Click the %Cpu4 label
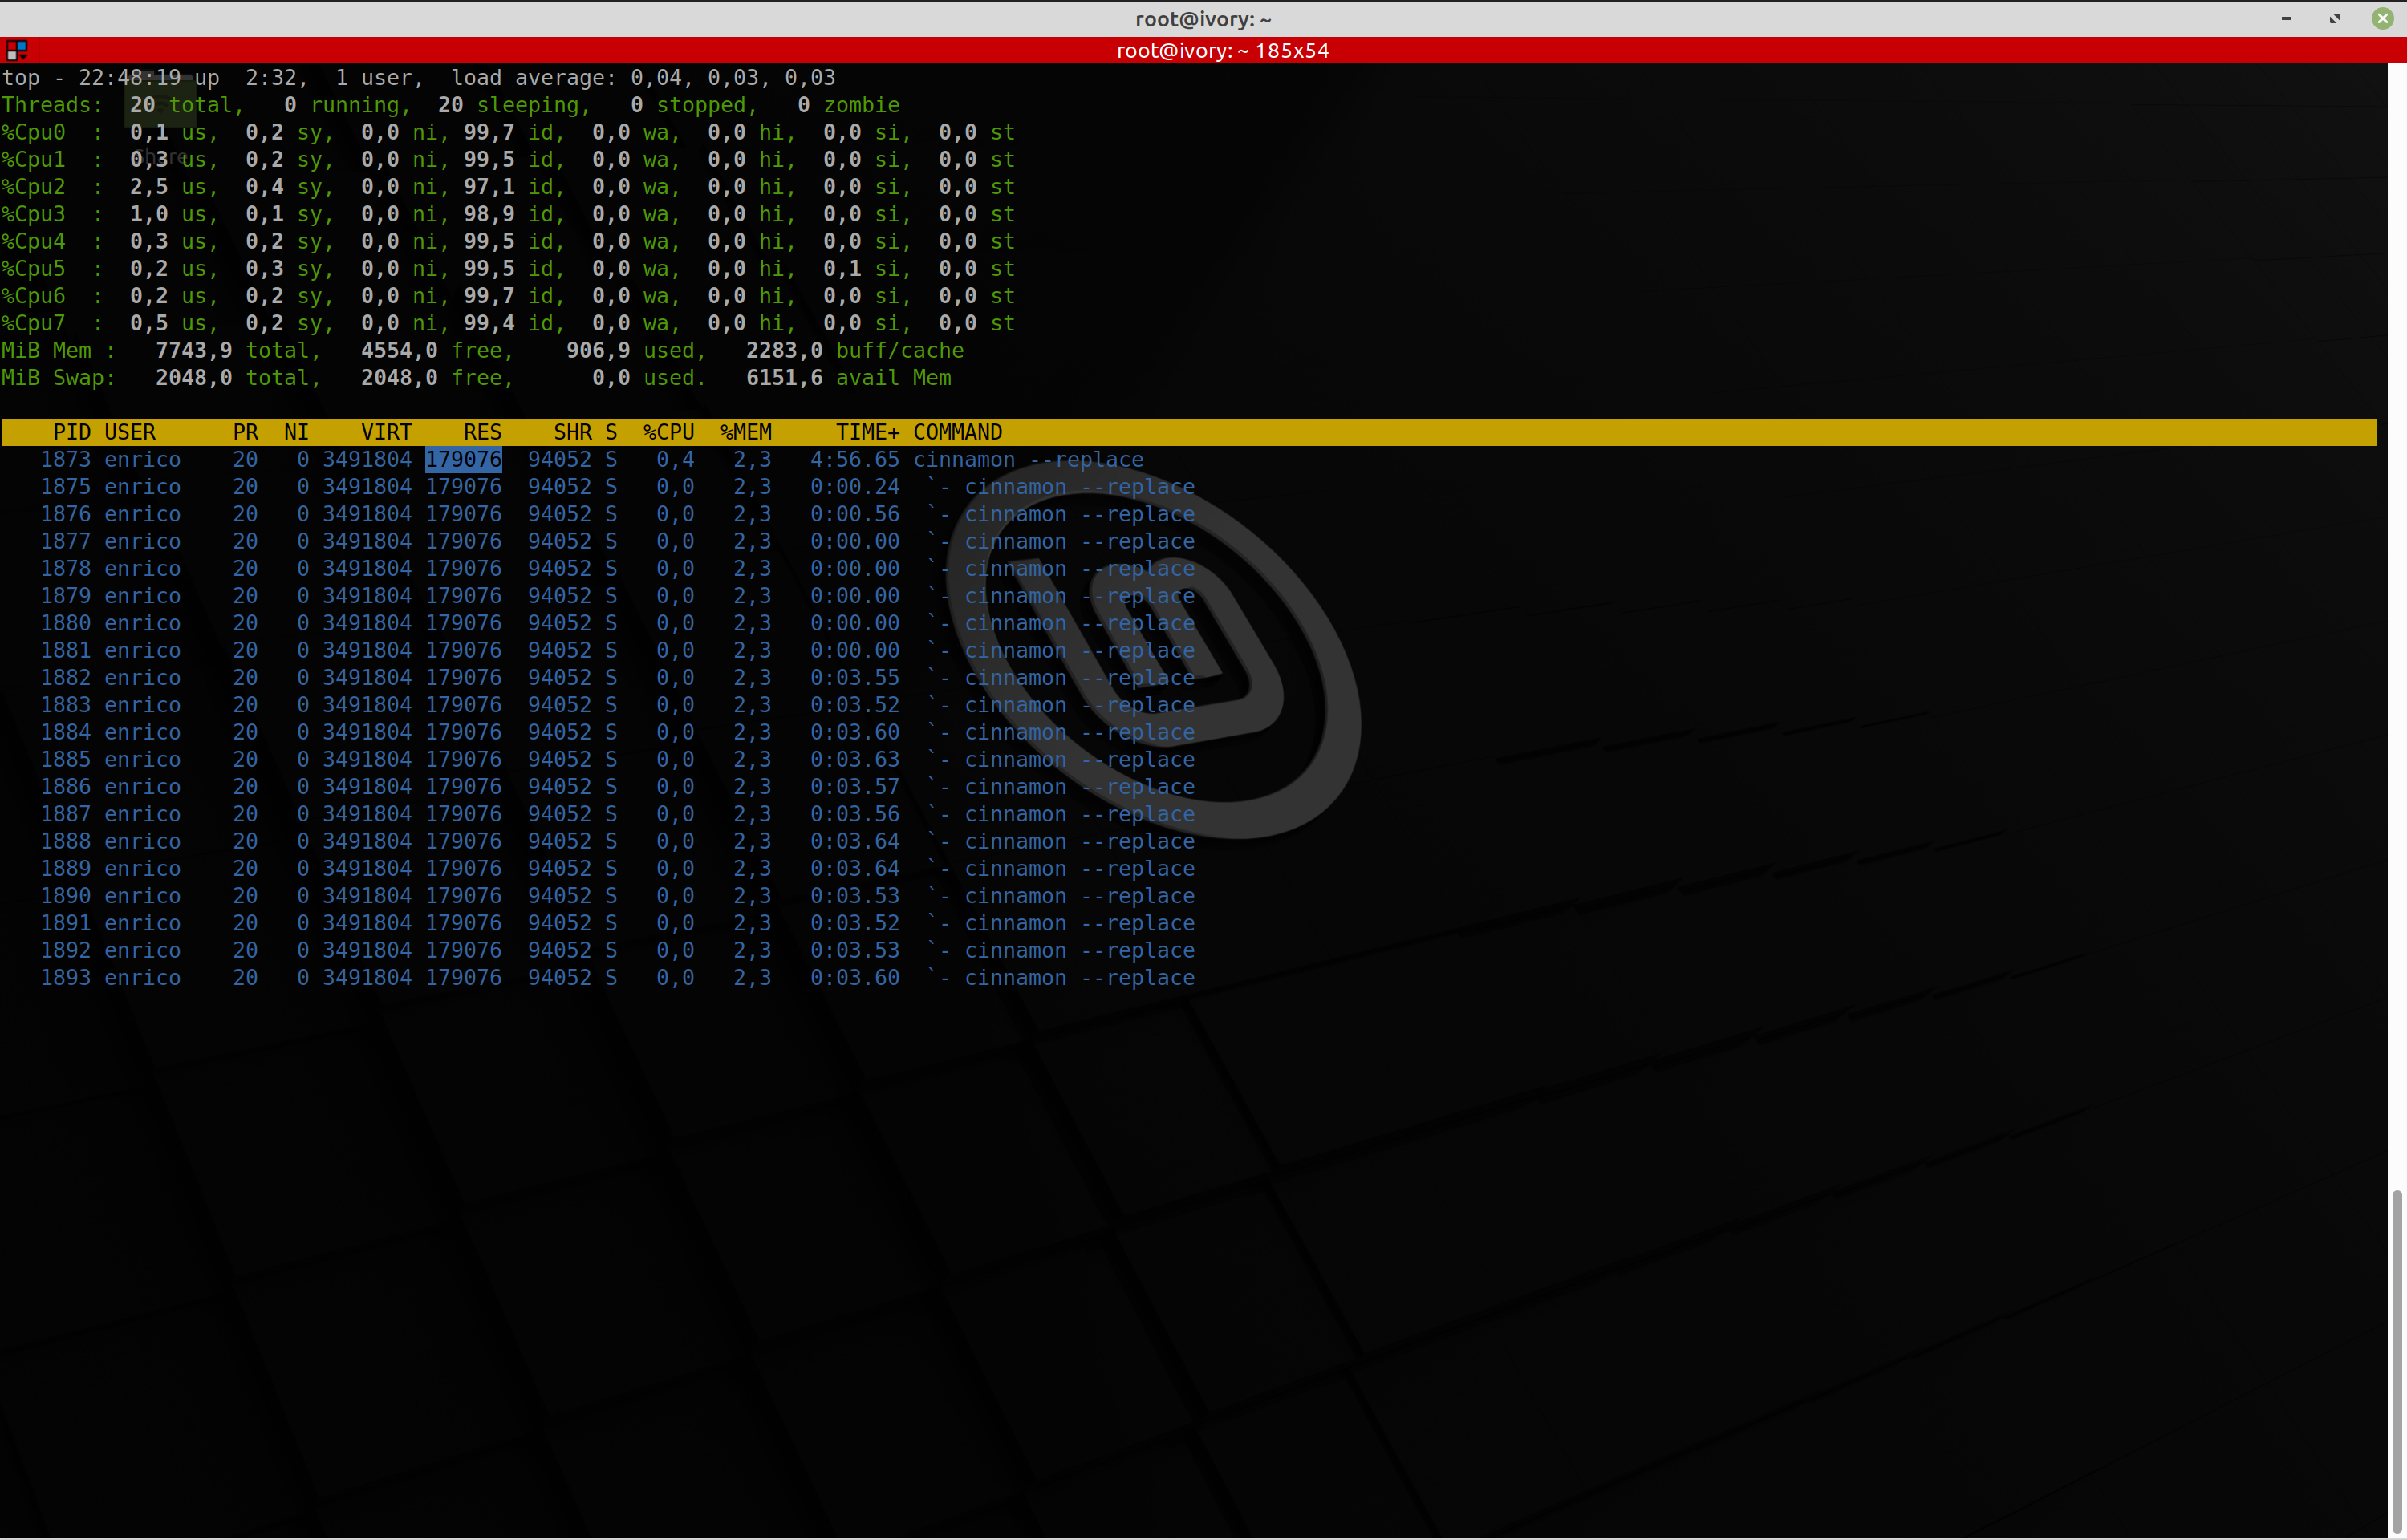The height and width of the screenshot is (1540, 2407). (x=33, y=241)
